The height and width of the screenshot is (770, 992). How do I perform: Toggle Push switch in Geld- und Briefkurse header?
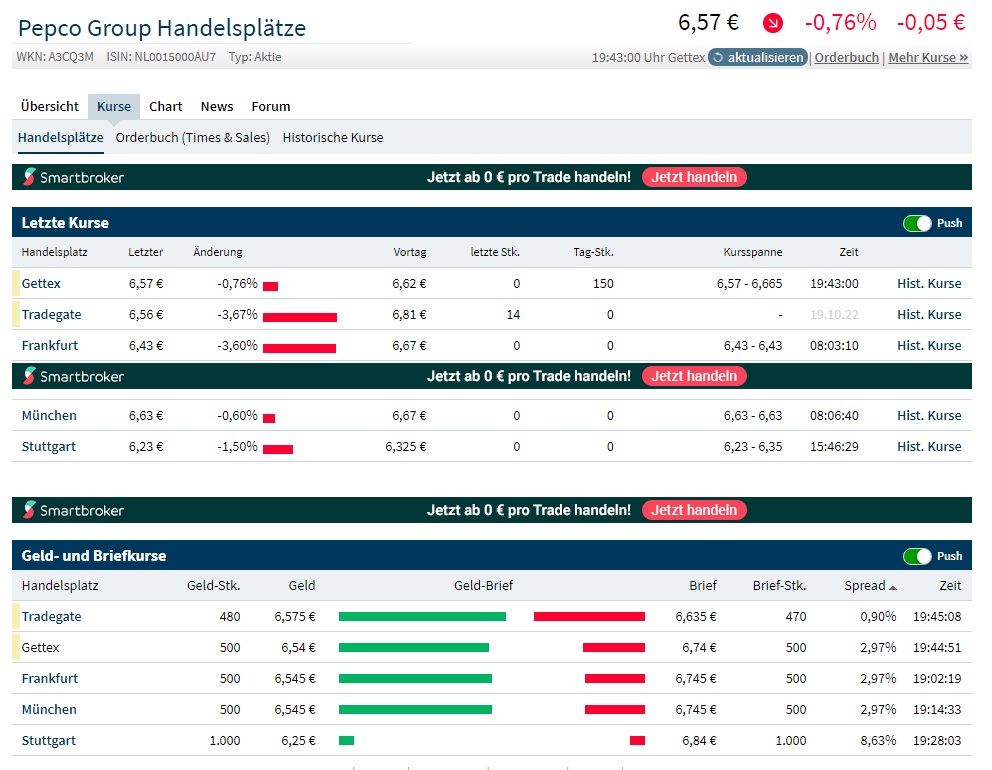[x=917, y=556]
